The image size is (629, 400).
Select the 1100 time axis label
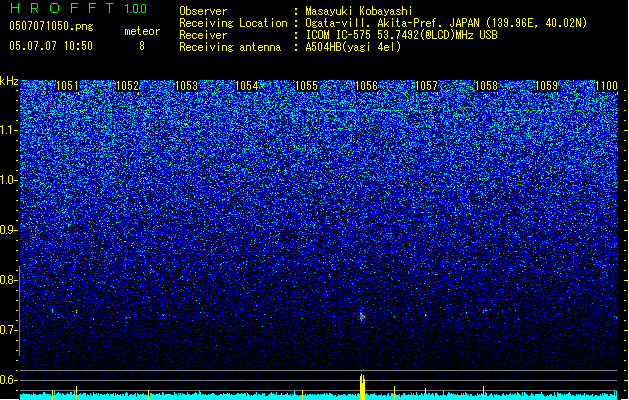click(606, 86)
